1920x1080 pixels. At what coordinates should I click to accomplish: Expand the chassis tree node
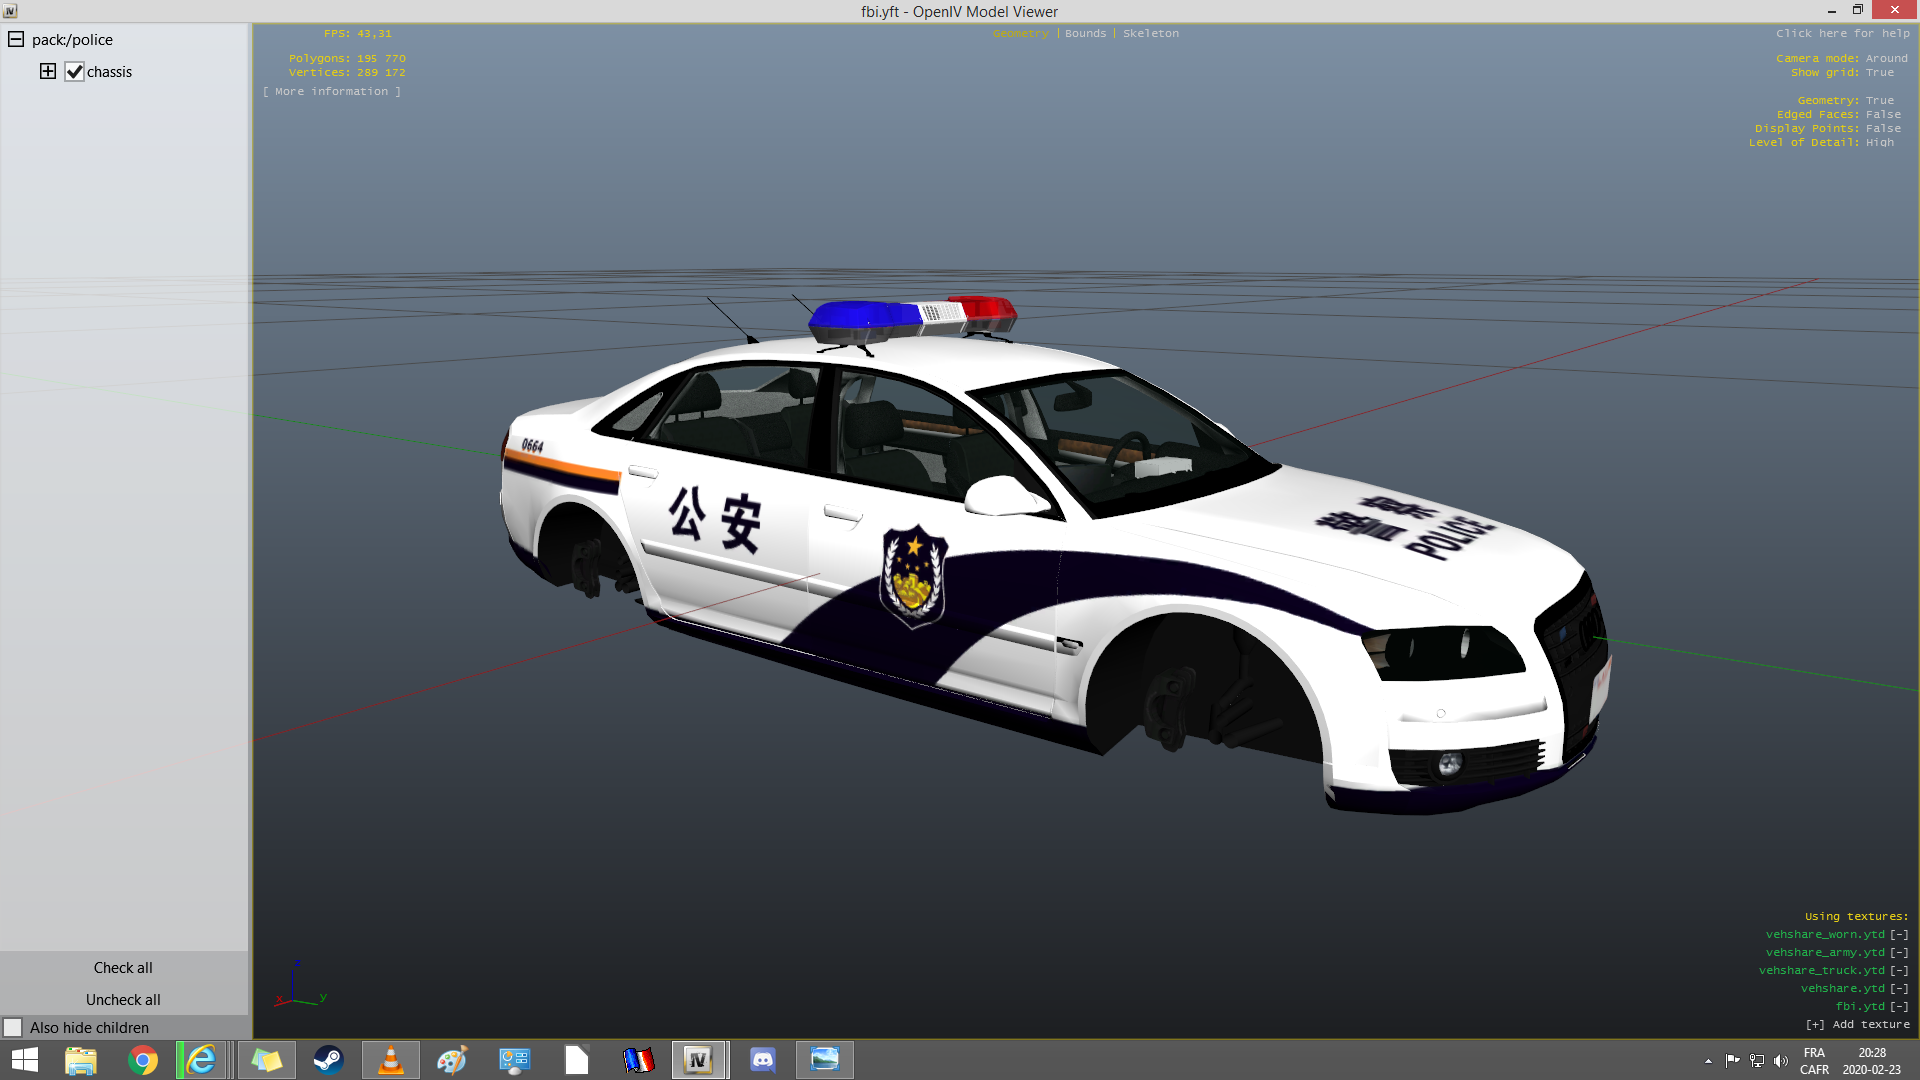point(47,71)
